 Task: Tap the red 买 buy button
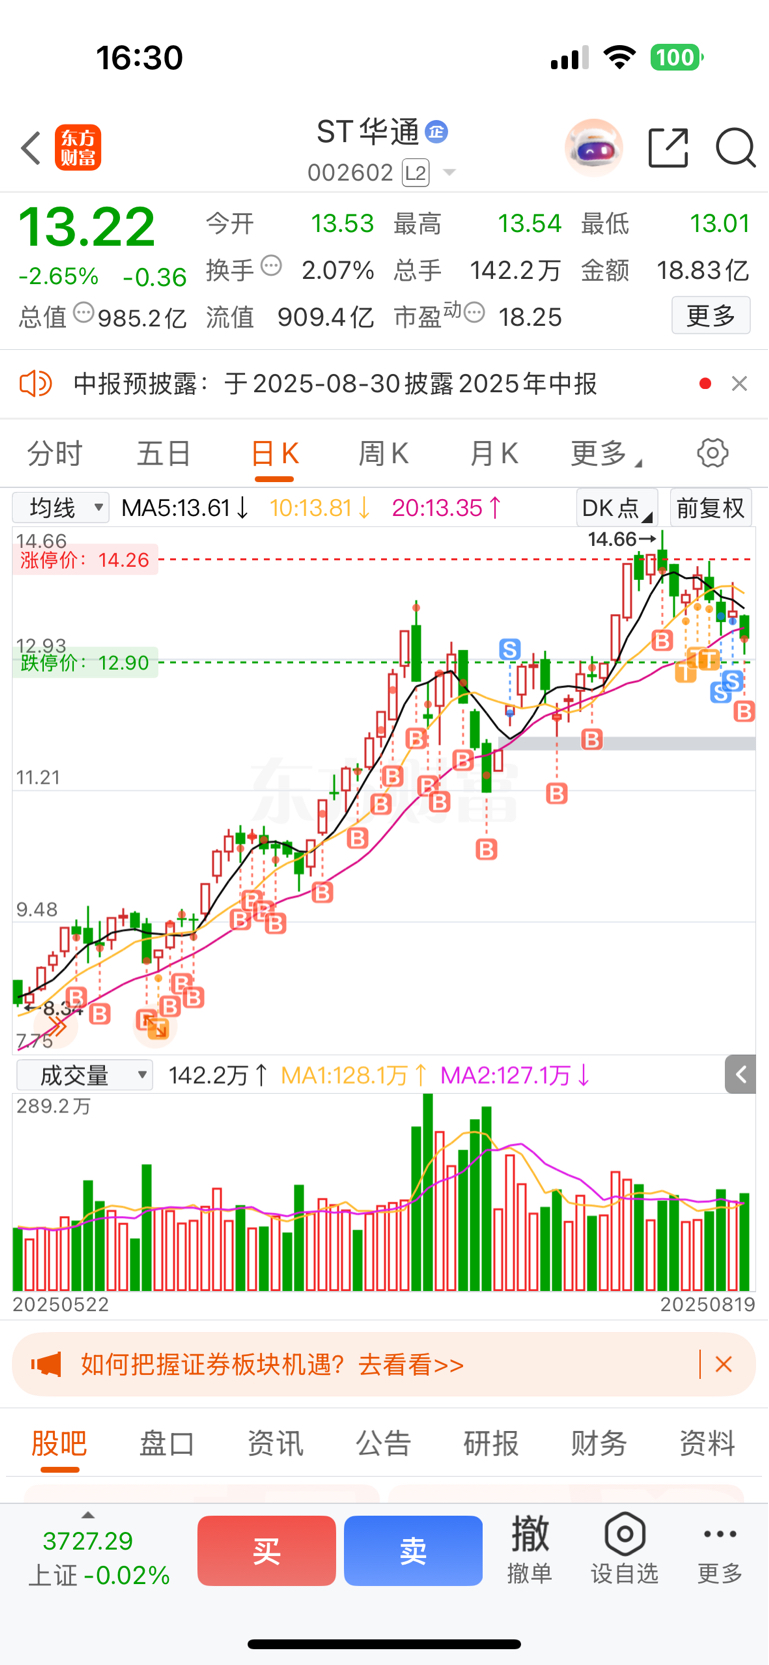pos(266,1551)
